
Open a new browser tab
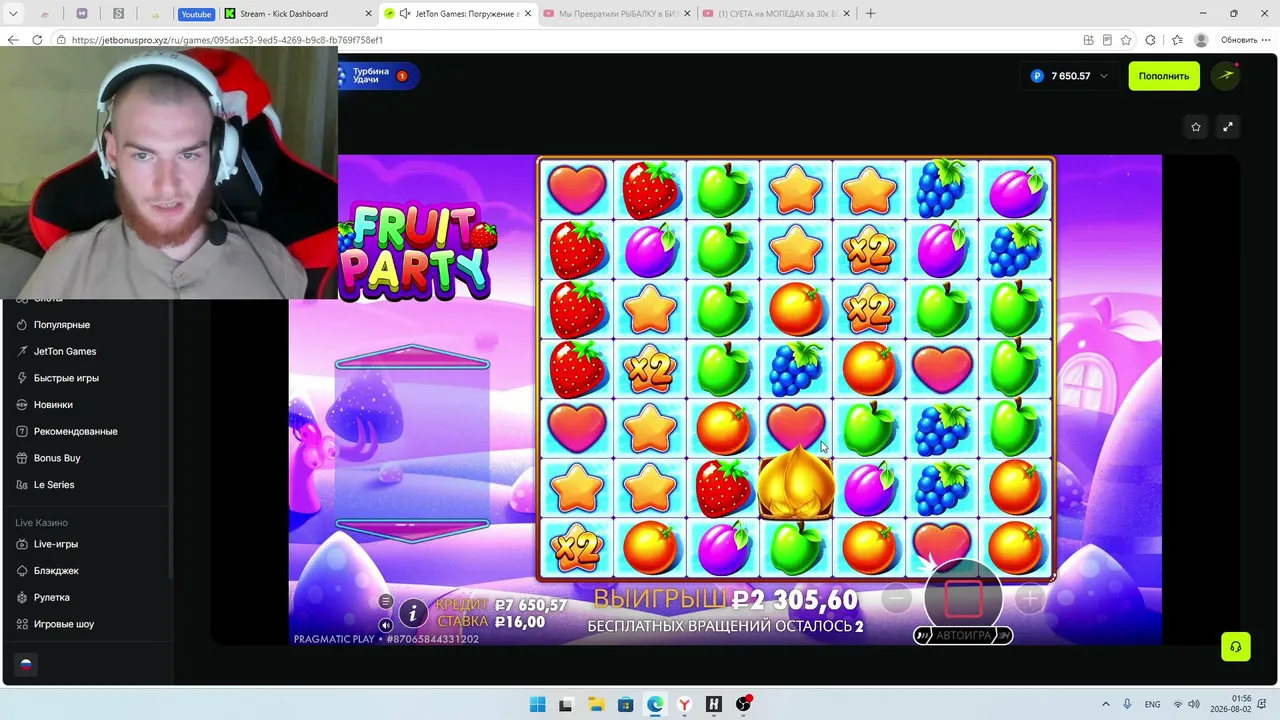870,14
